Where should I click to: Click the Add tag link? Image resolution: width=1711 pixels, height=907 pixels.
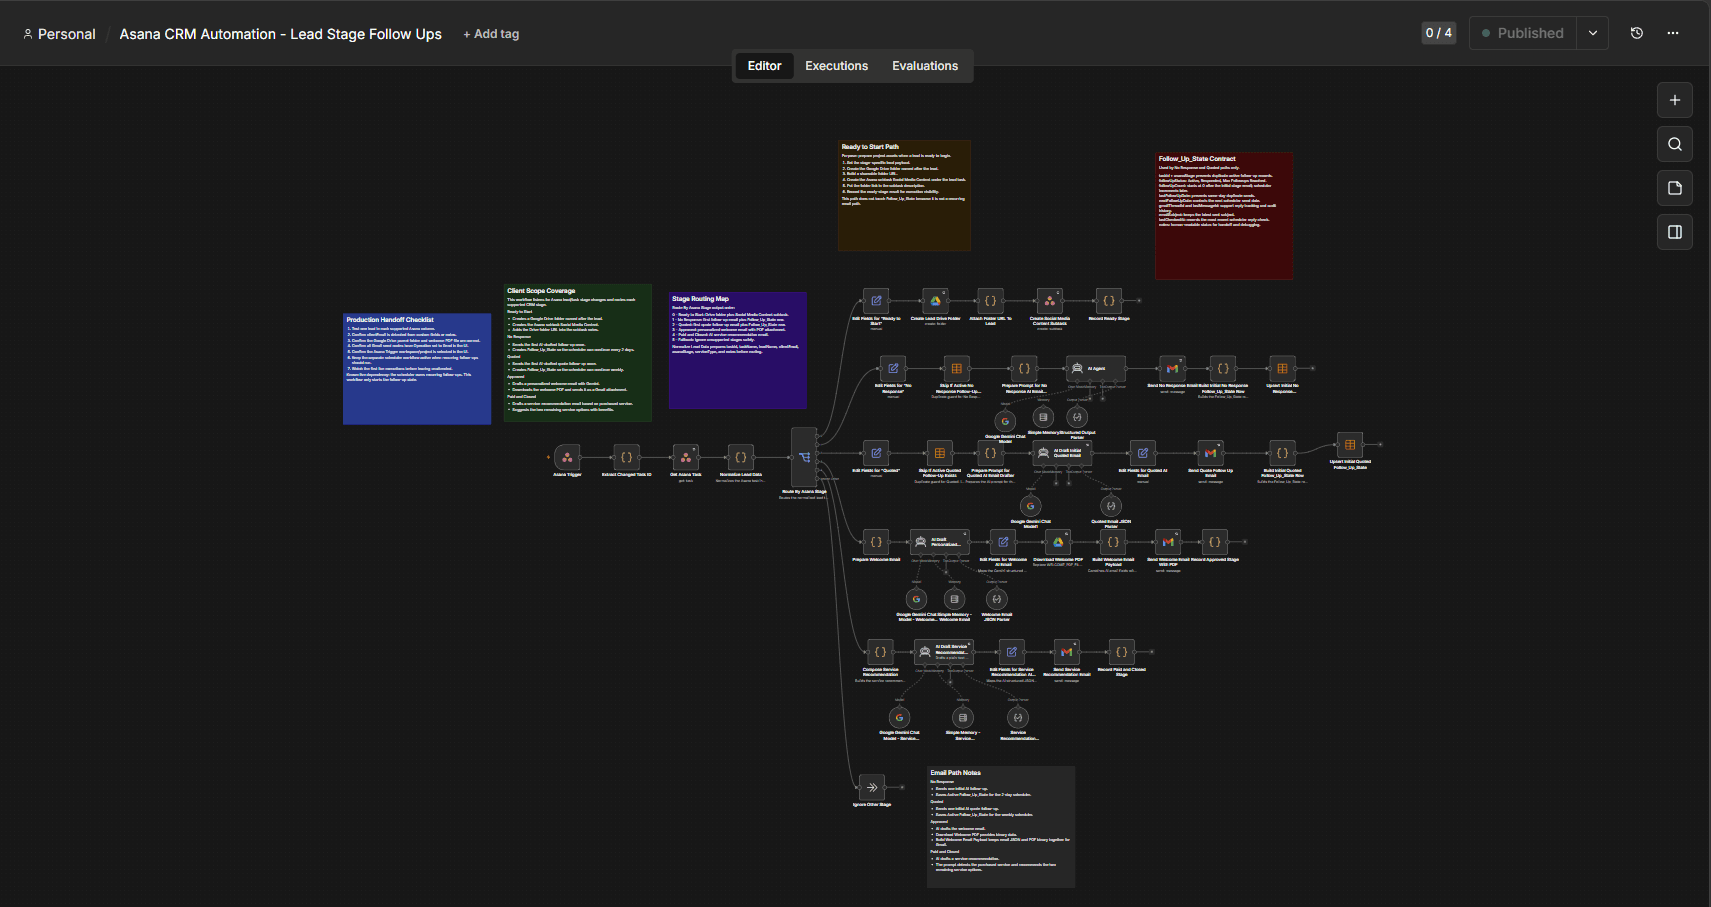tap(491, 34)
